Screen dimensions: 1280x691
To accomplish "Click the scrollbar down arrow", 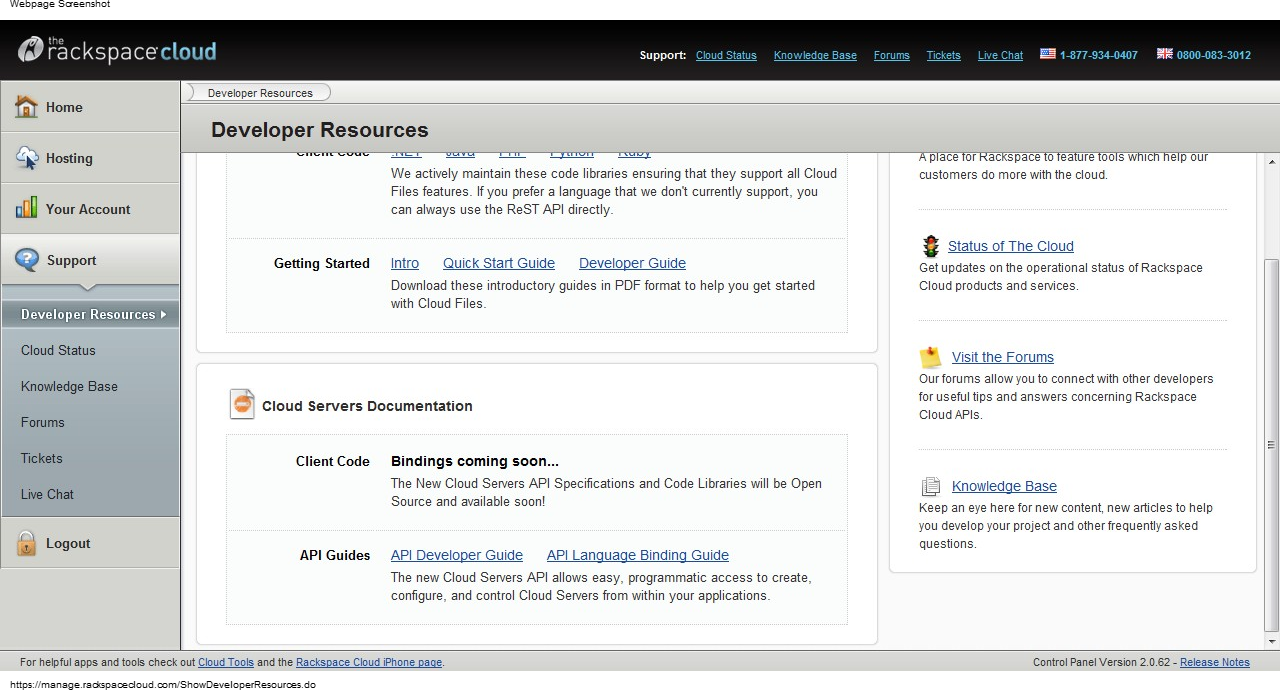I will 1272,641.
